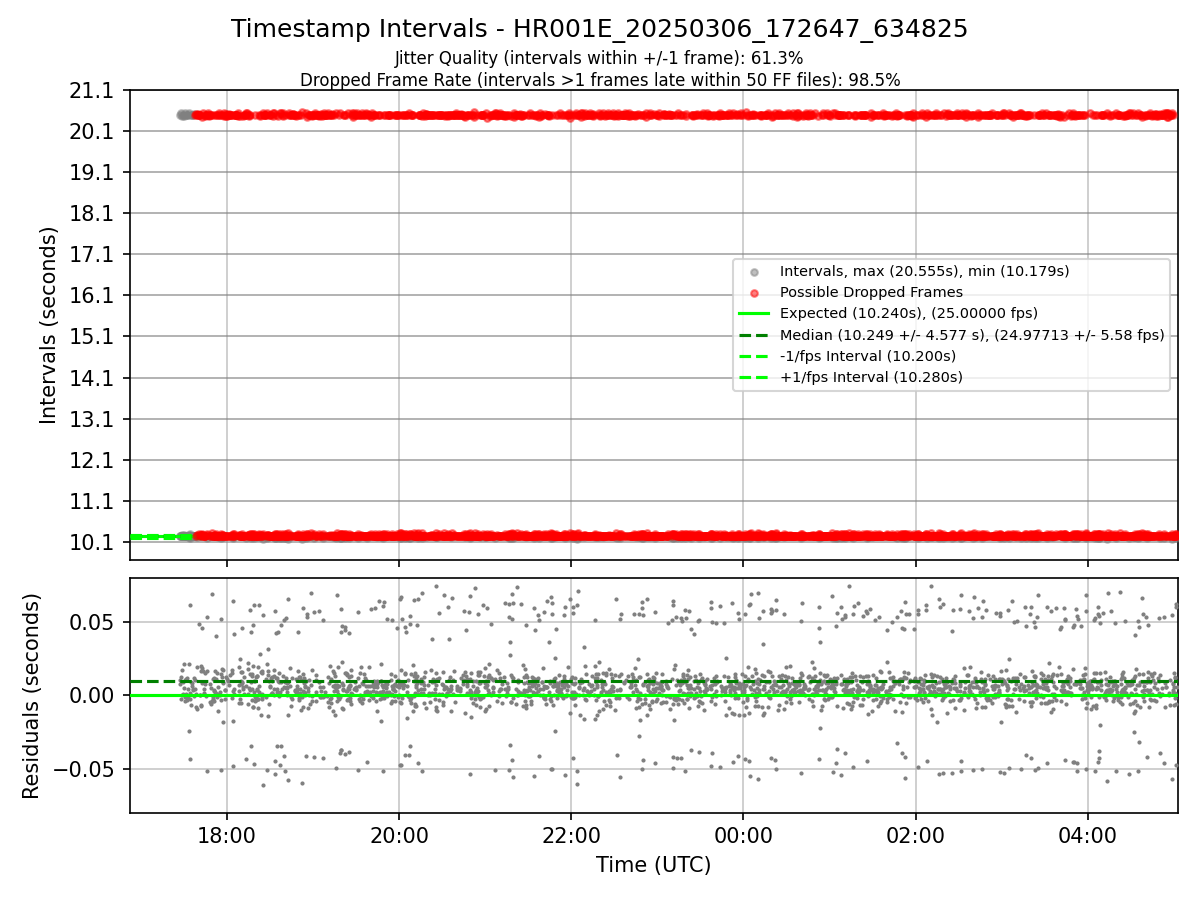Click the x-axis tick label '00:00'
Viewport: 1200px width, 900px height.
pos(743,834)
